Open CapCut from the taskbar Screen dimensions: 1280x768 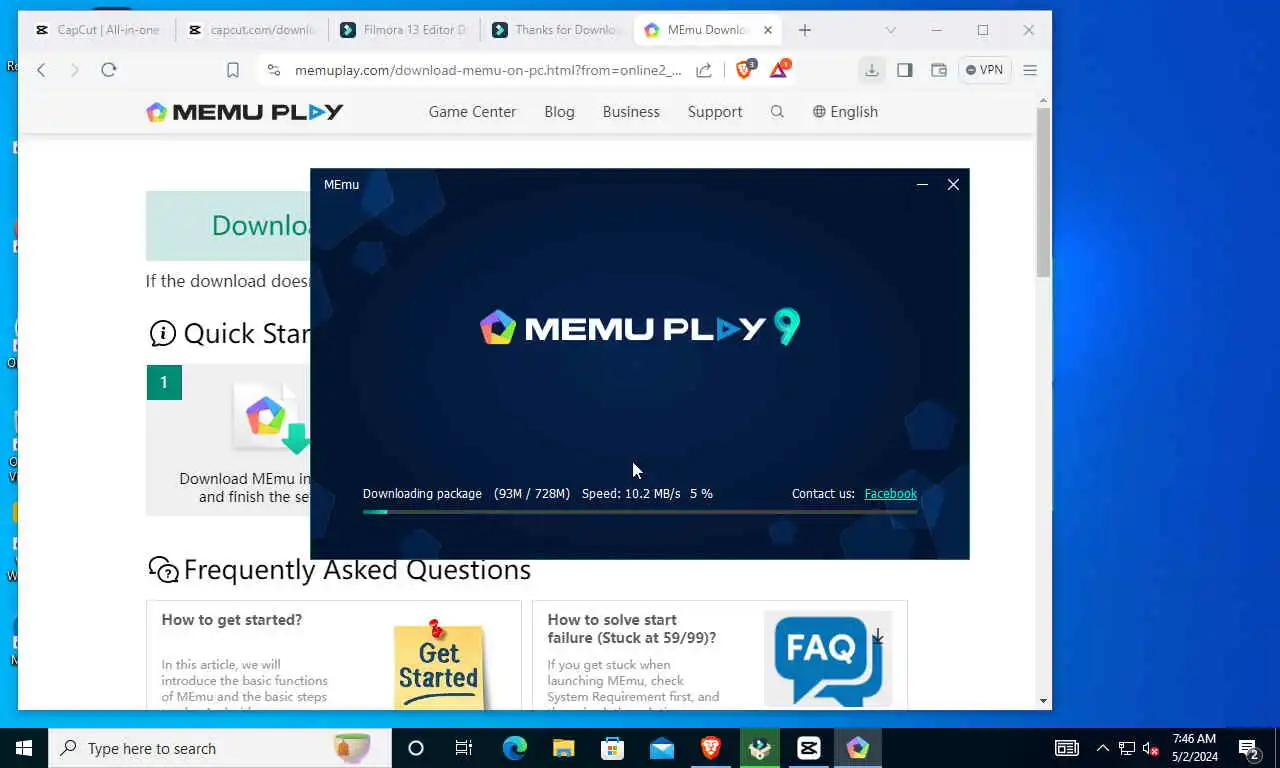tap(809, 748)
